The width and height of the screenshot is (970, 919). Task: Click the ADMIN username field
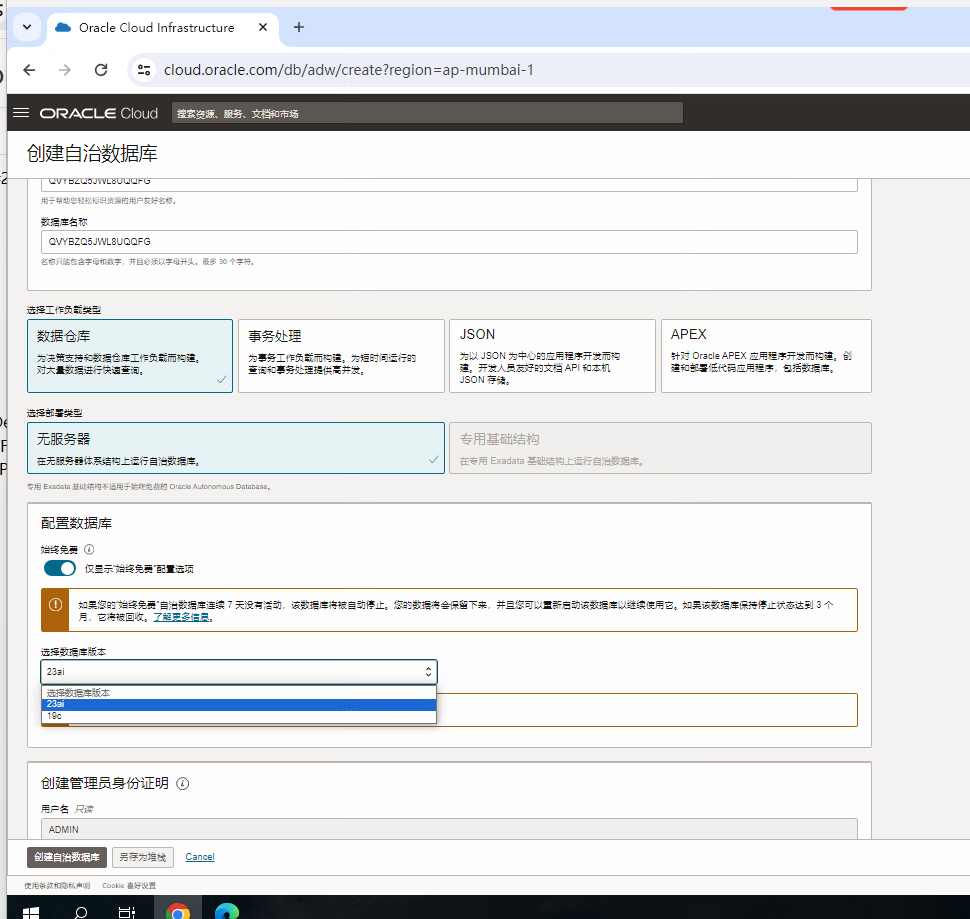(x=449, y=829)
